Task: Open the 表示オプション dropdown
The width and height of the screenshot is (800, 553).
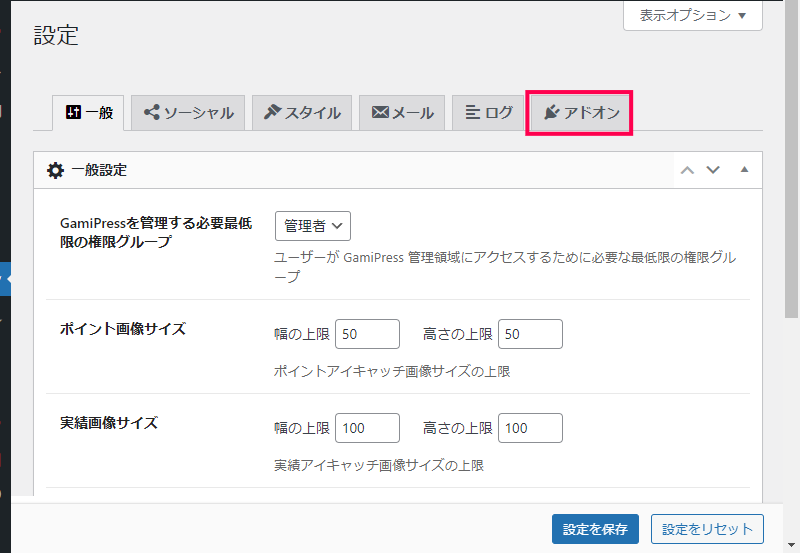Action: pos(693,16)
